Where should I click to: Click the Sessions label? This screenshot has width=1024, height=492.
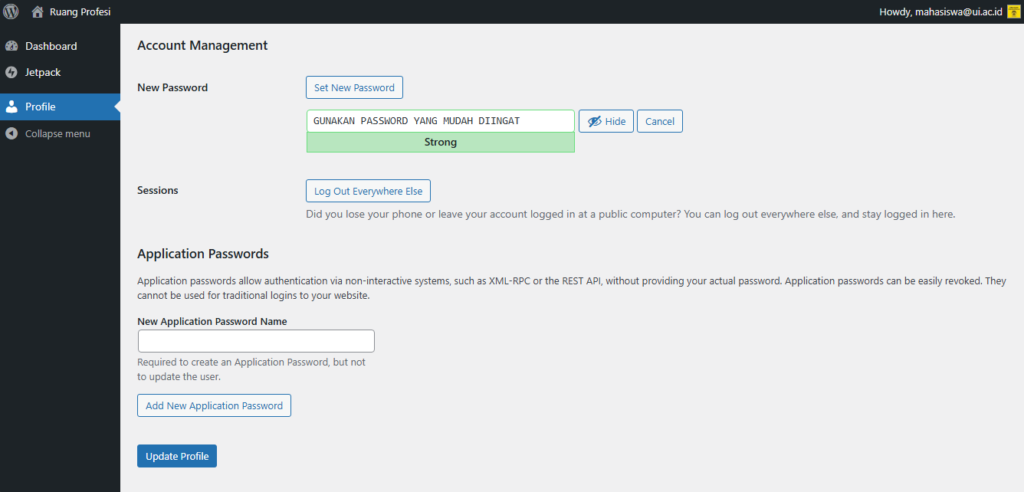tap(157, 191)
